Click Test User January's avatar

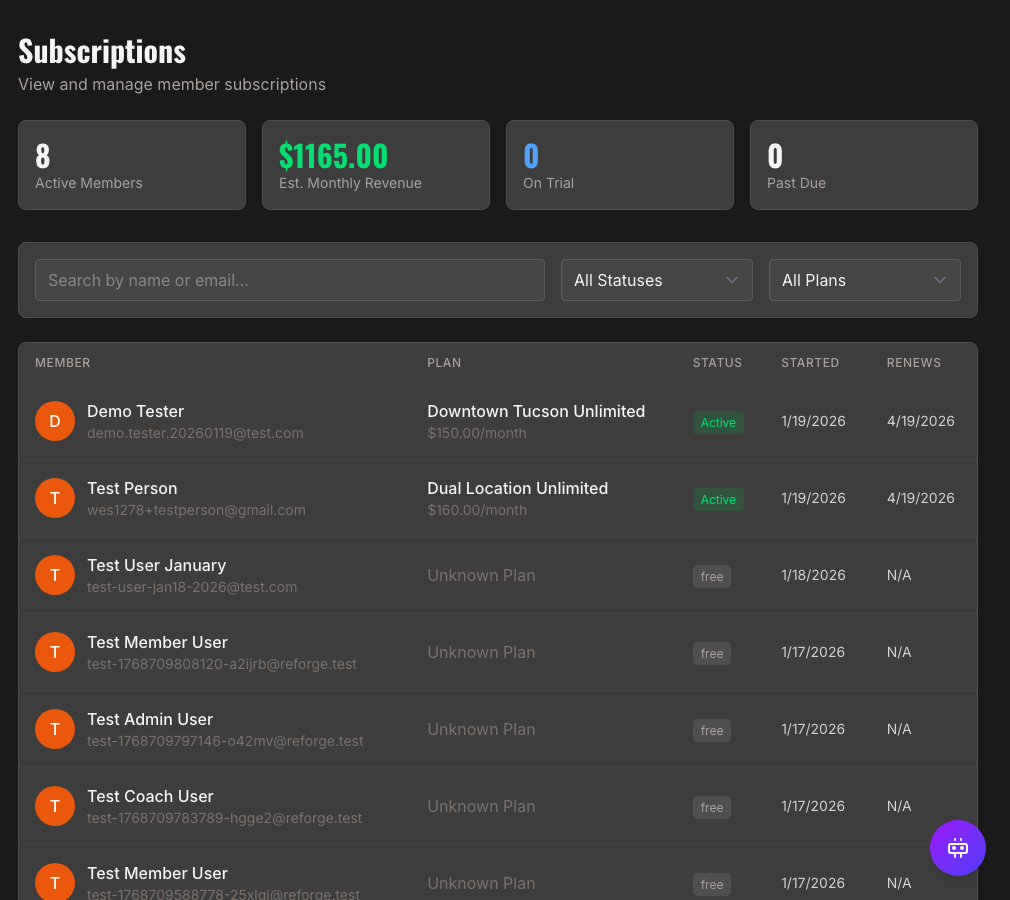click(55, 575)
